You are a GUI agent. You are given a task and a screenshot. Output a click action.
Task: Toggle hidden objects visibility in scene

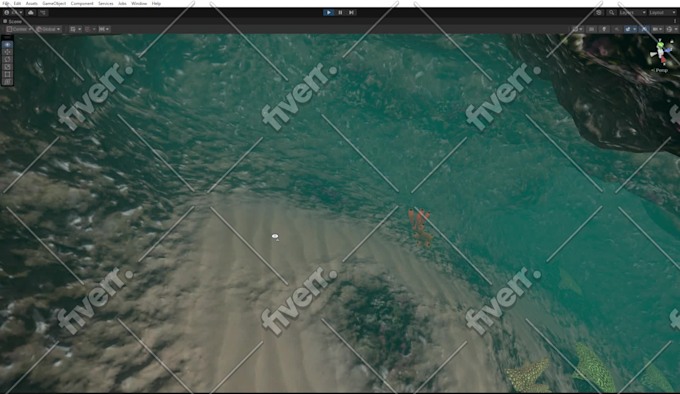click(x=644, y=29)
